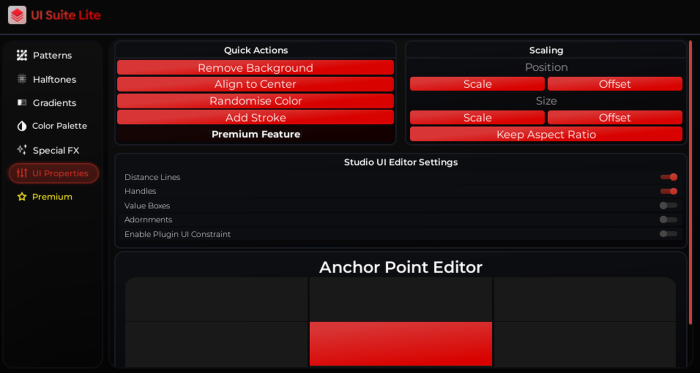Disable the Handles toggle
The image size is (700, 373).
pos(669,191)
